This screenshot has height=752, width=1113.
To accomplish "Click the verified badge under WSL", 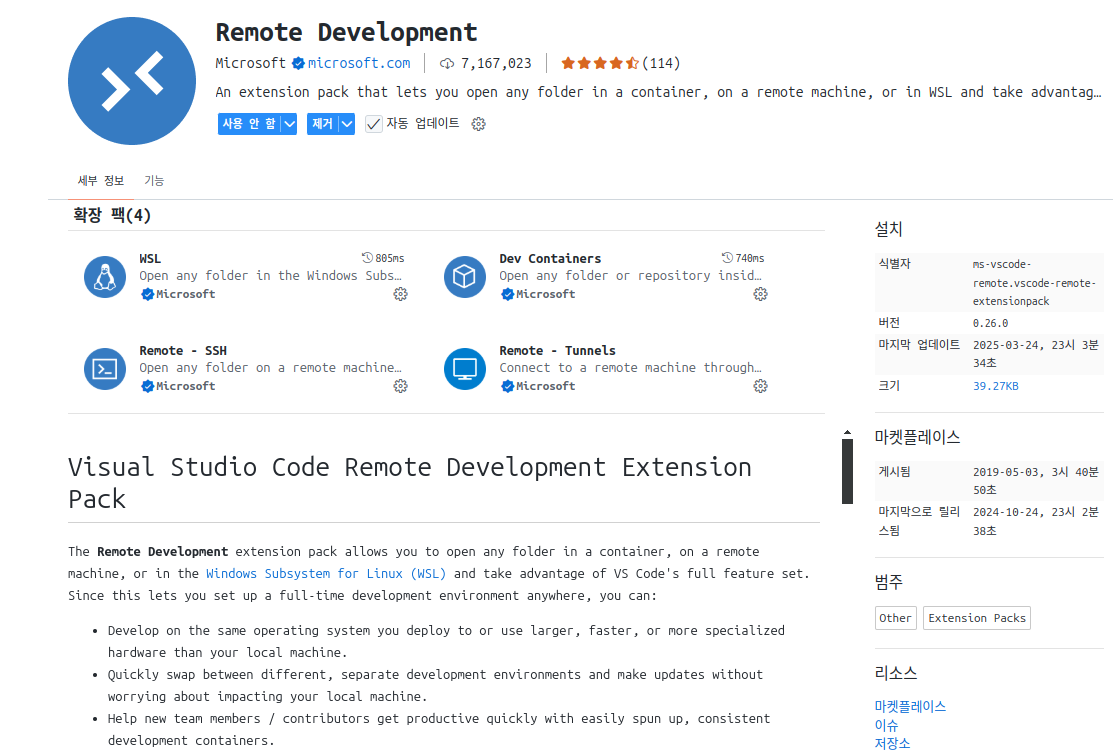I will click(147, 294).
